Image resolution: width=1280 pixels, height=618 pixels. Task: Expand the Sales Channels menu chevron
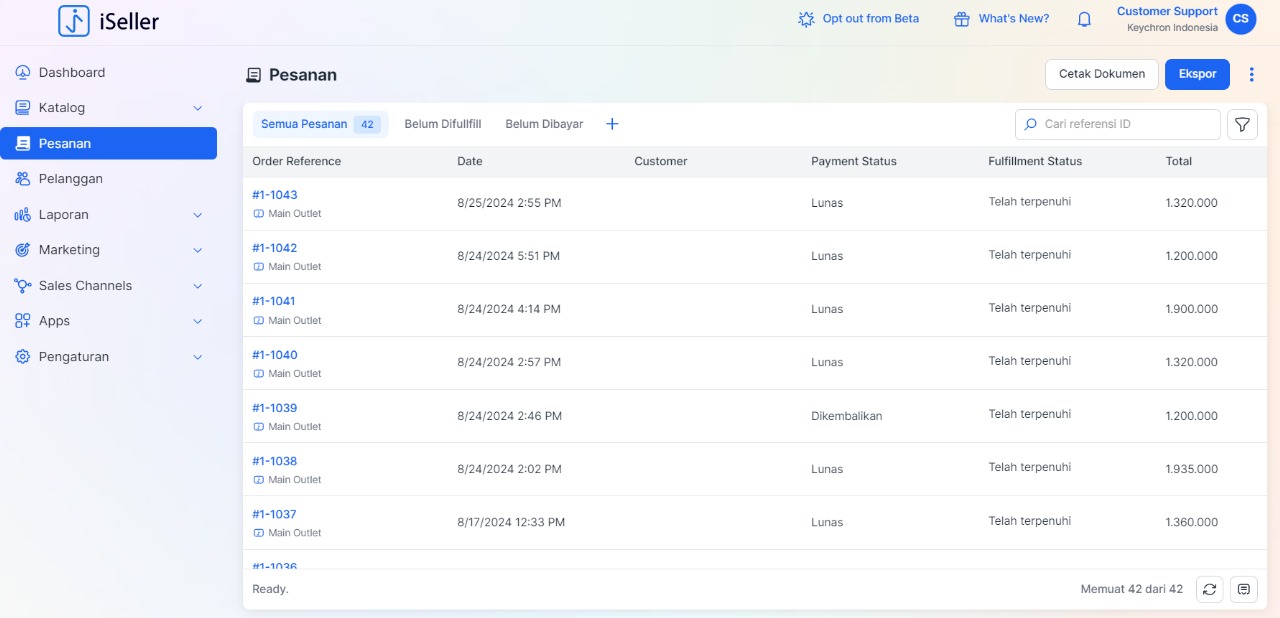pyautogui.click(x=197, y=286)
